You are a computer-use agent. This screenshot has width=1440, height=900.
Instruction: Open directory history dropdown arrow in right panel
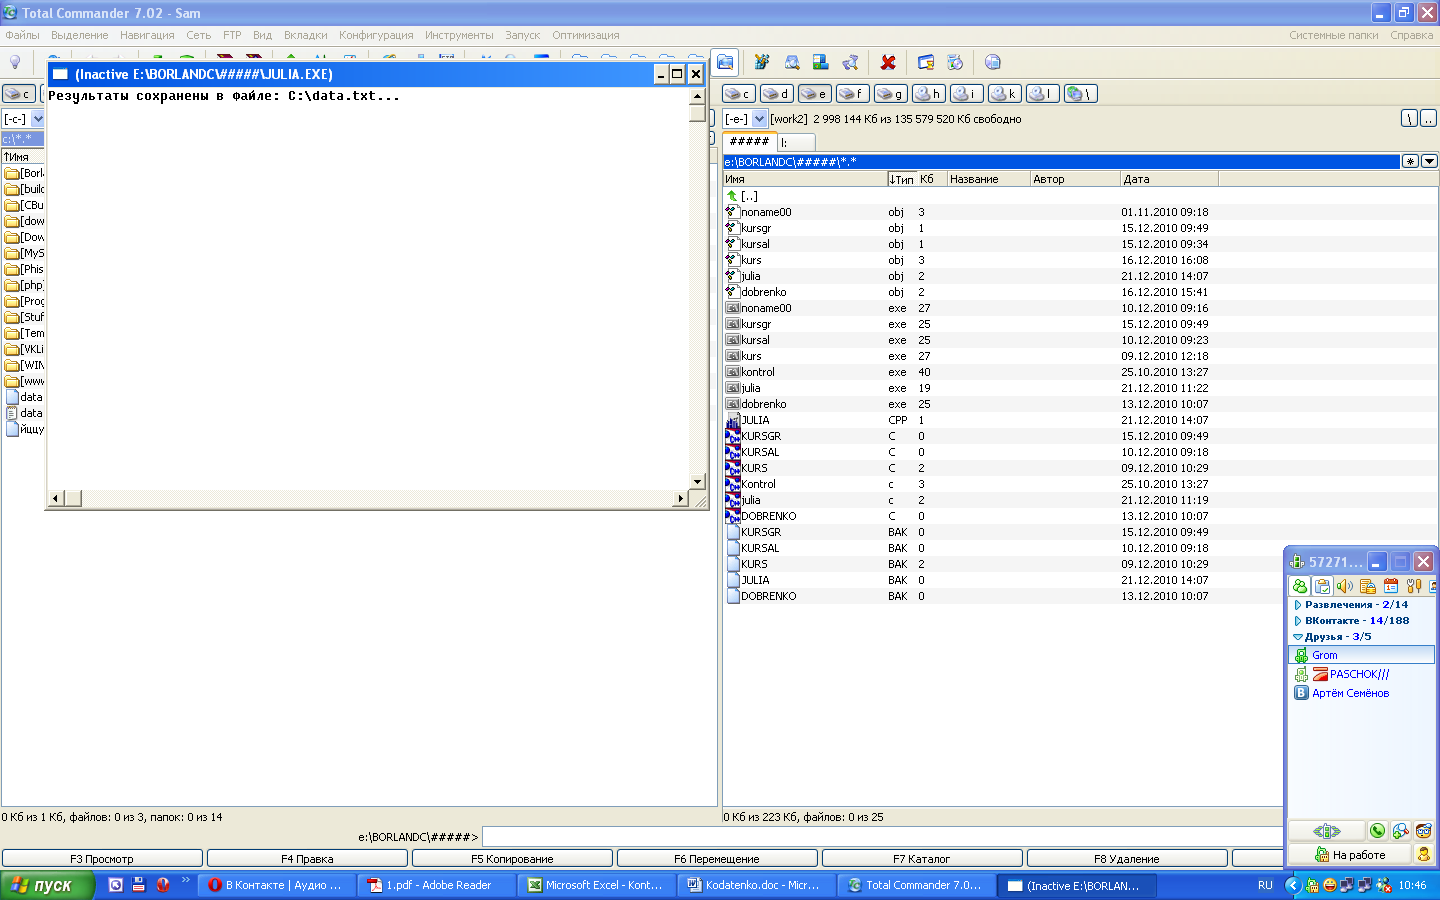click(1429, 161)
